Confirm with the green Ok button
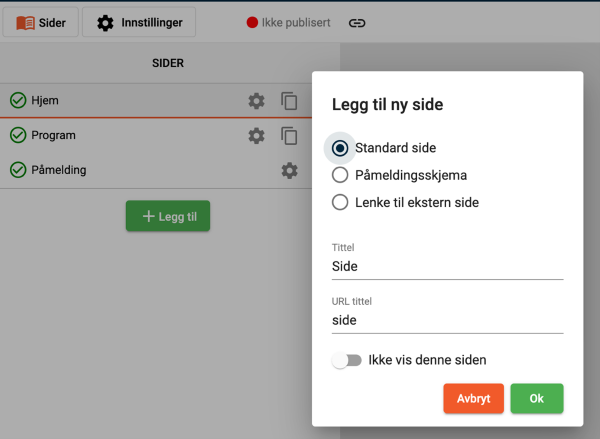600x439 pixels. tap(536, 398)
